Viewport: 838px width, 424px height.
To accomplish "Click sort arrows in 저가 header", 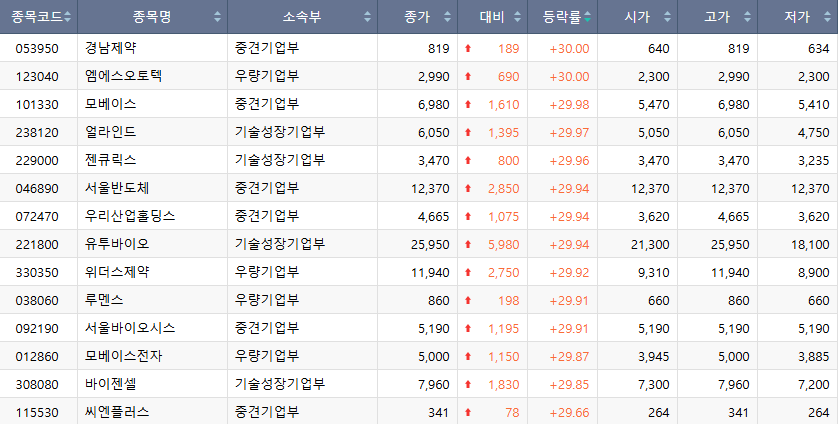I will [x=827, y=17].
